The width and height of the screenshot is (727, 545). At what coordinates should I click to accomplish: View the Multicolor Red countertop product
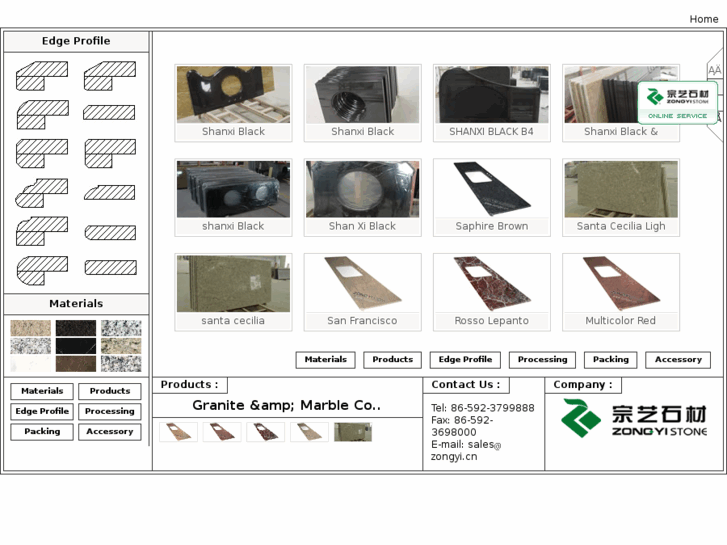[x=621, y=292]
